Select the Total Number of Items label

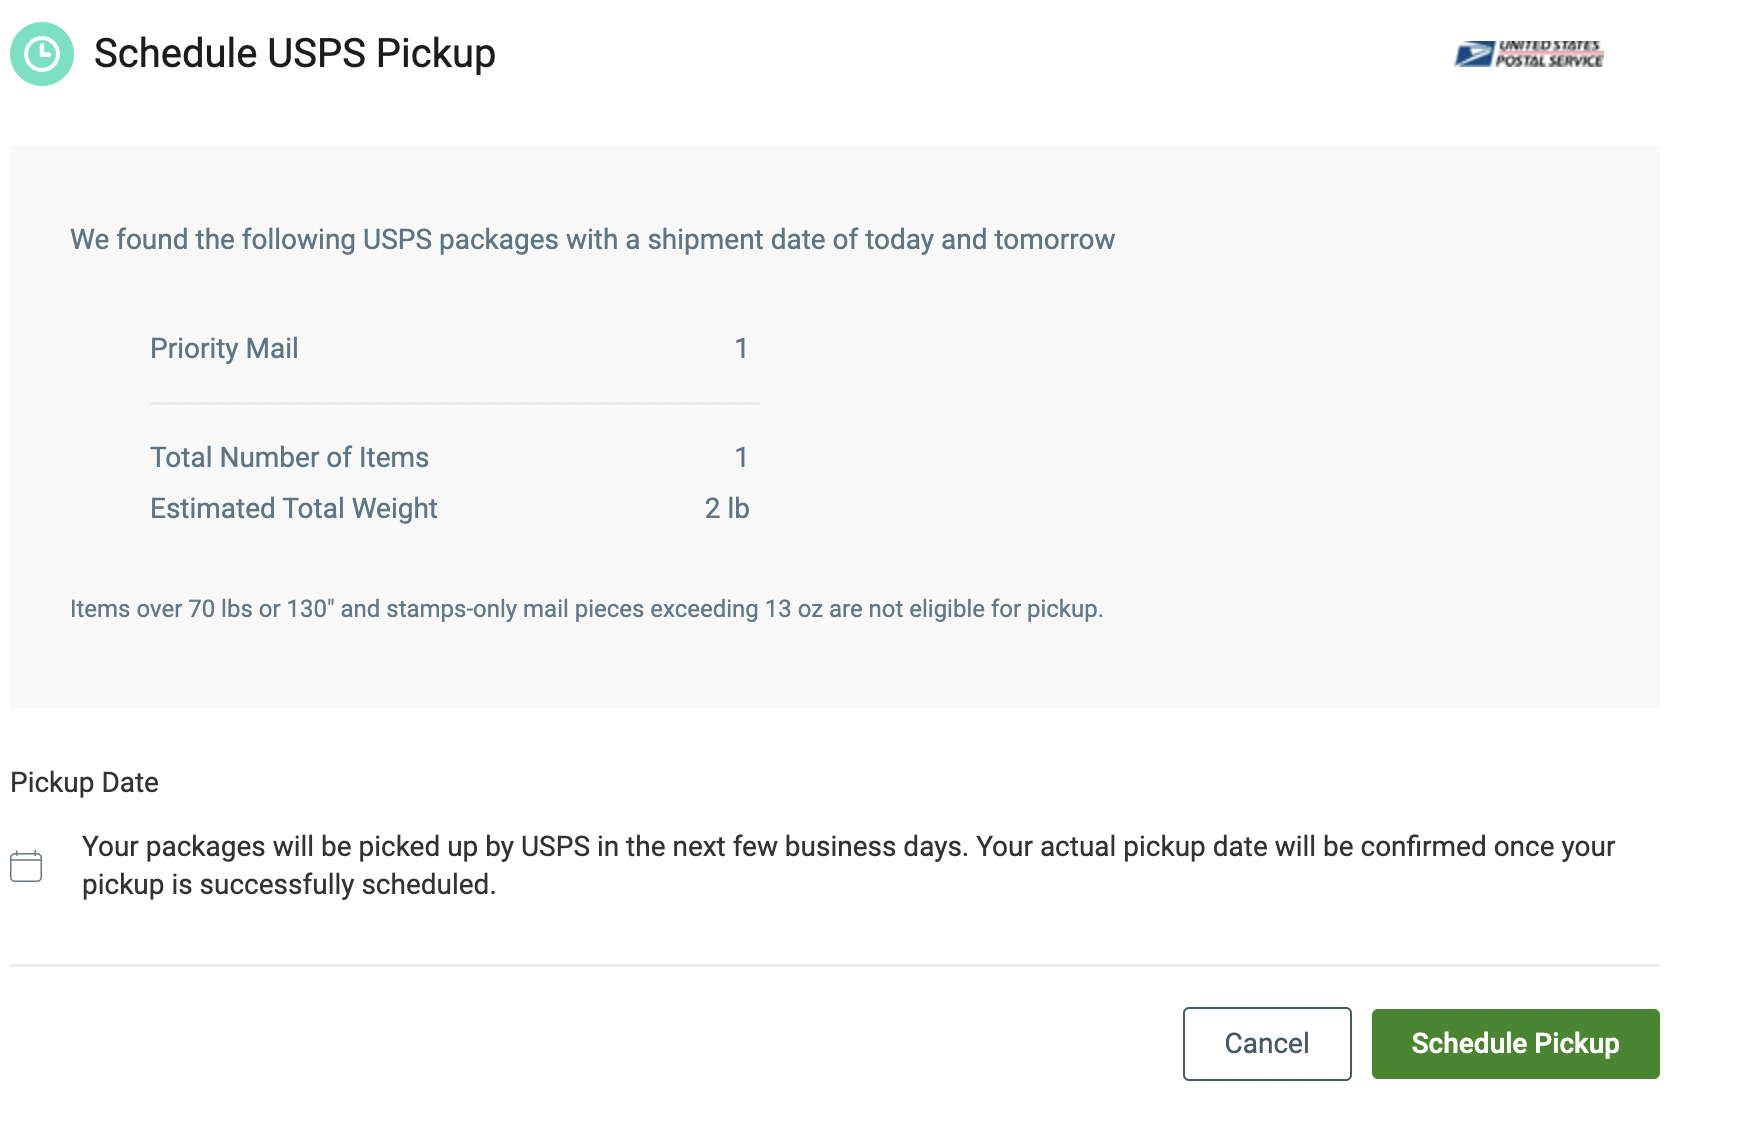tap(289, 457)
